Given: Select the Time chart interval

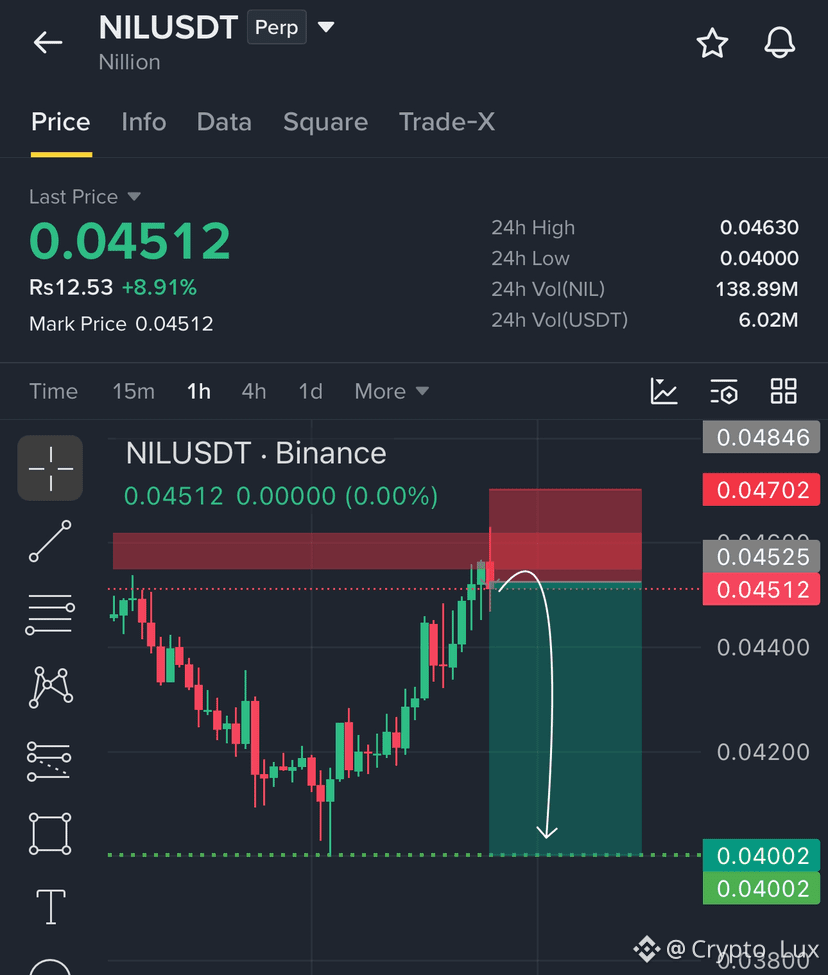Looking at the screenshot, I should (x=53, y=391).
